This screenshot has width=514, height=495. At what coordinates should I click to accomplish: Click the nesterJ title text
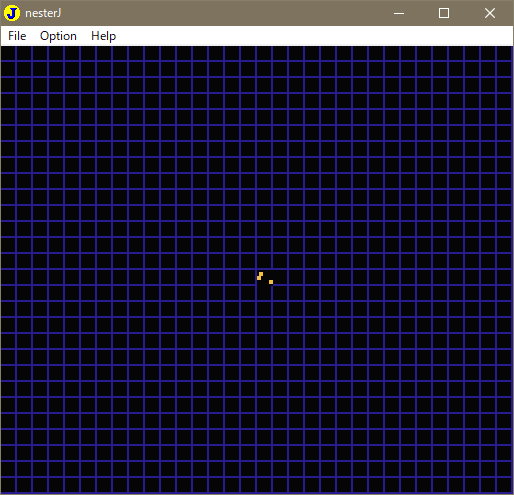[43, 13]
